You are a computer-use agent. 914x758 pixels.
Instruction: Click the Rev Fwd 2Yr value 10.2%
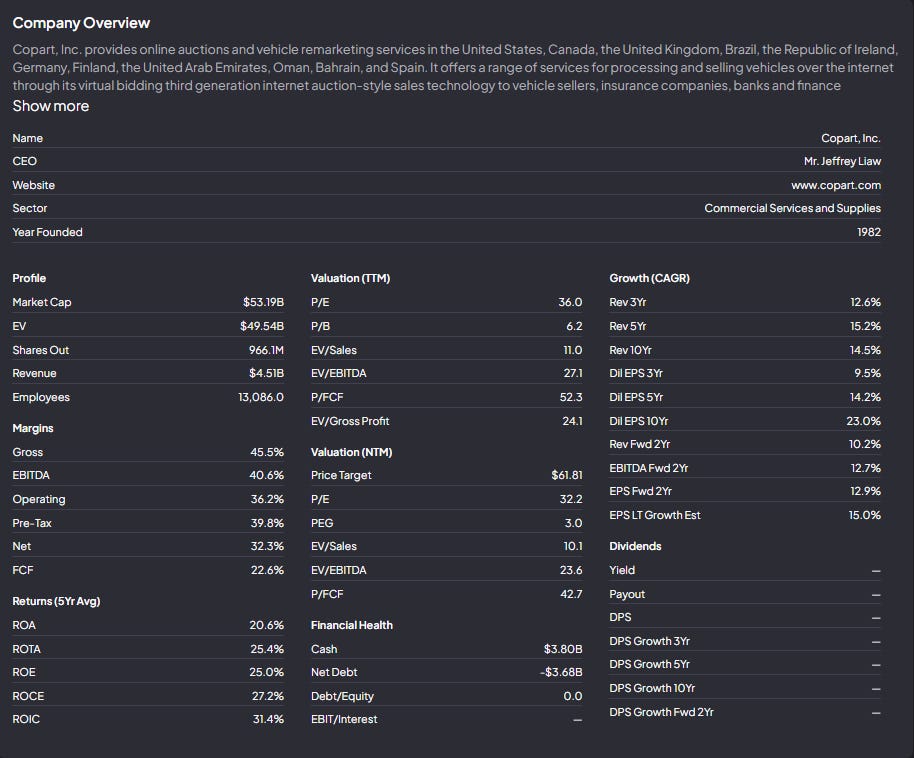864,444
